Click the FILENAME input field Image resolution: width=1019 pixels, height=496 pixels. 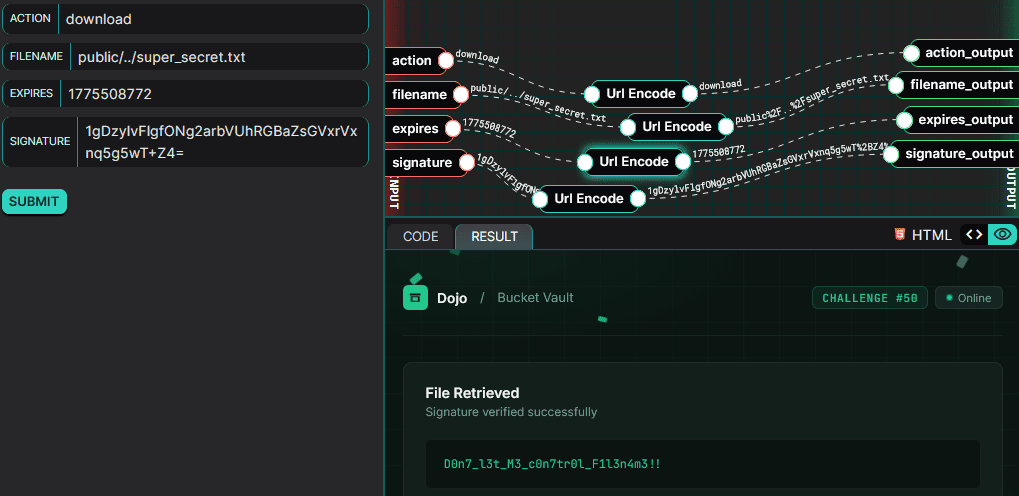coord(219,57)
